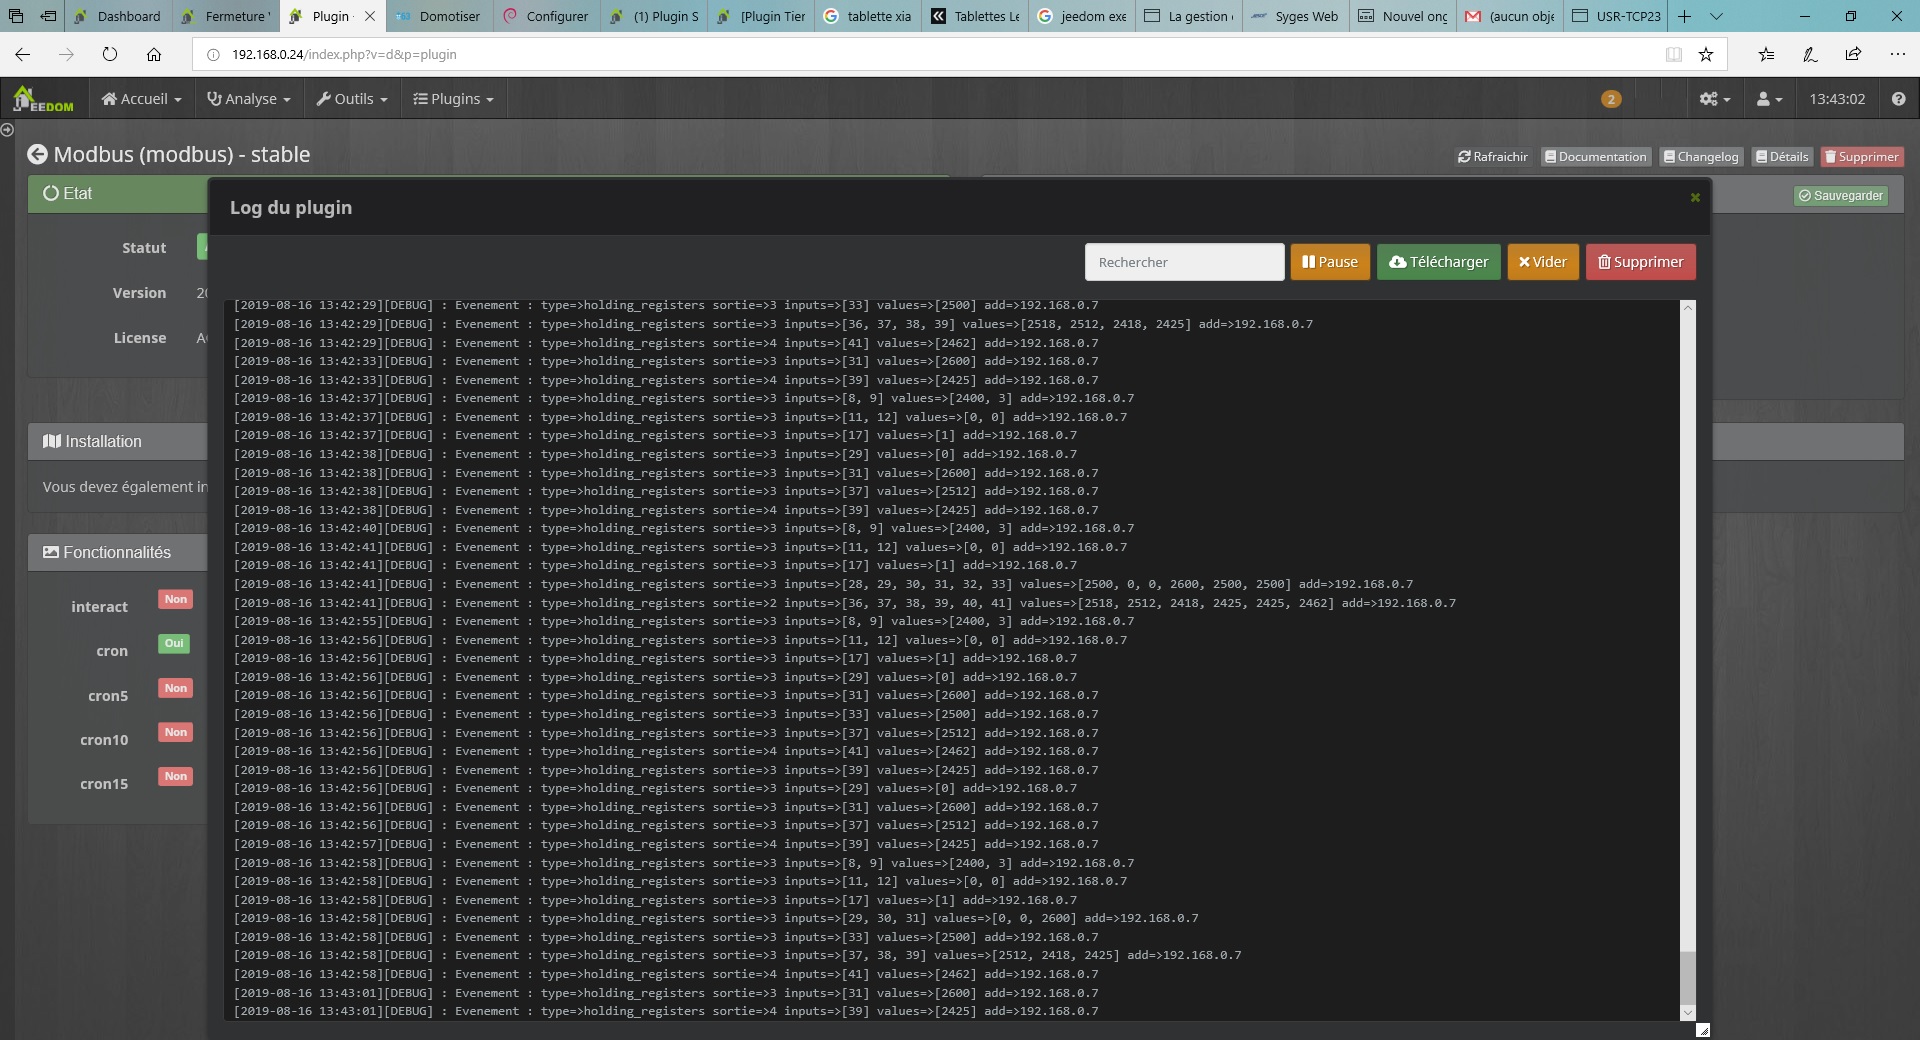
Task: Open the favorites hub icon
Action: (x=1767, y=55)
